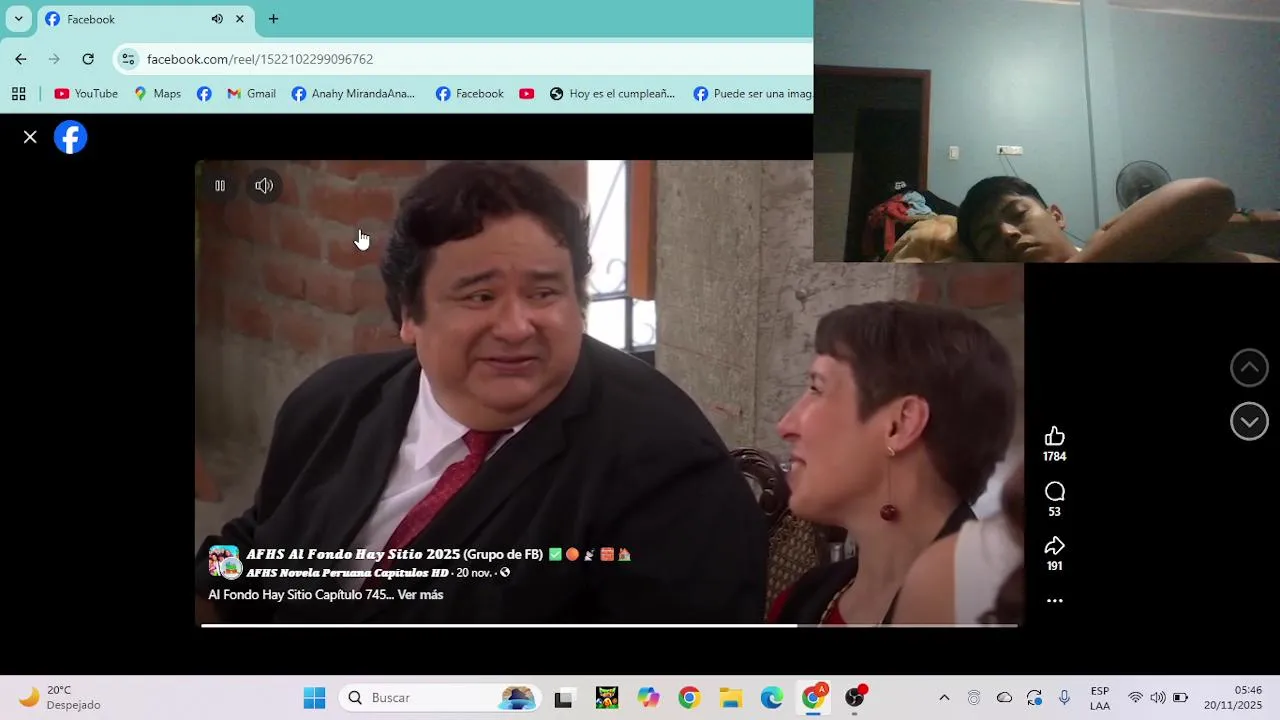
Task: Close the reel viewer with the X icon
Action: (30, 137)
